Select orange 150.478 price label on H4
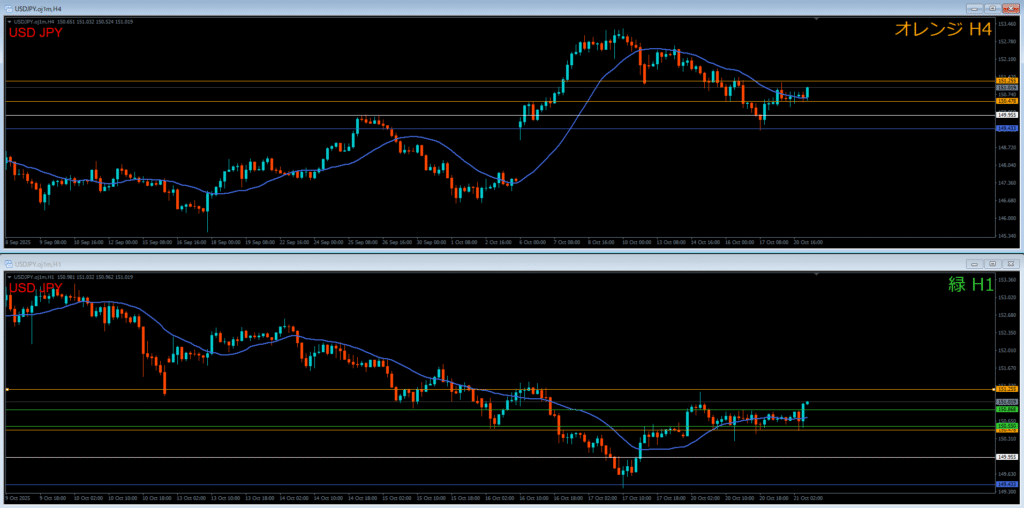Image resolution: width=1024 pixels, height=508 pixels. [1007, 101]
